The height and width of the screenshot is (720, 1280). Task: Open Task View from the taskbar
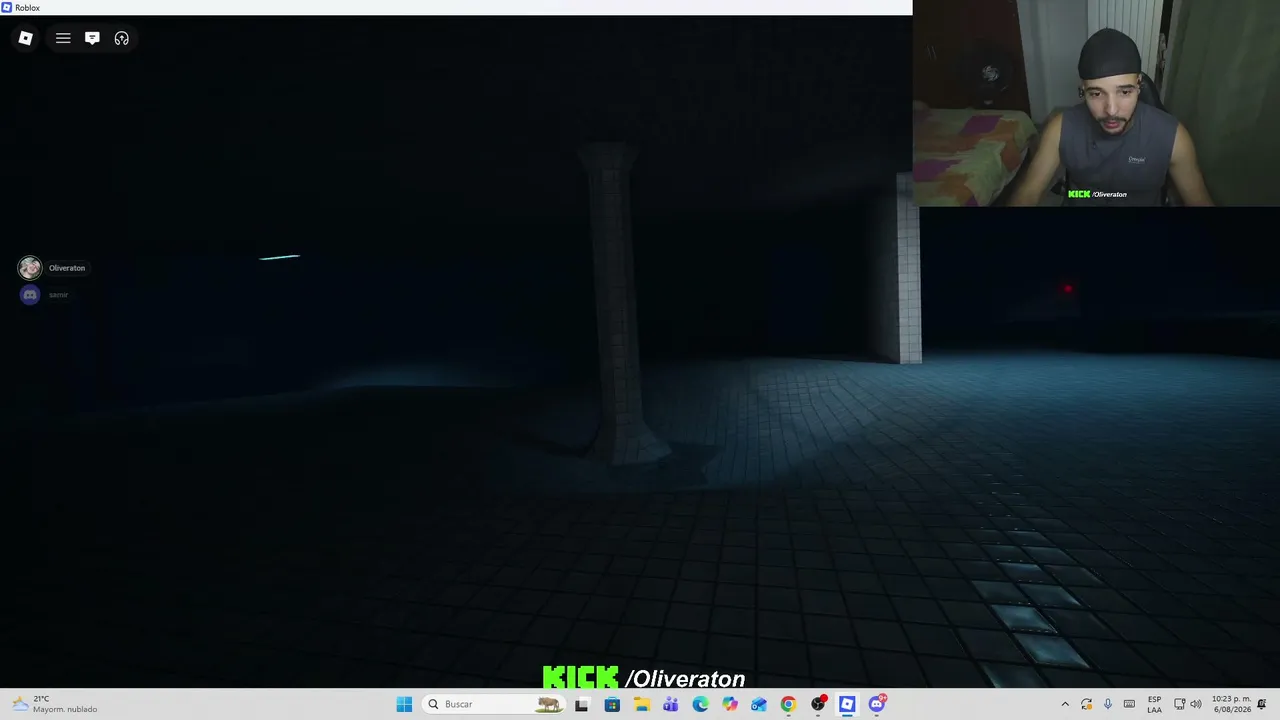(582, 704)
